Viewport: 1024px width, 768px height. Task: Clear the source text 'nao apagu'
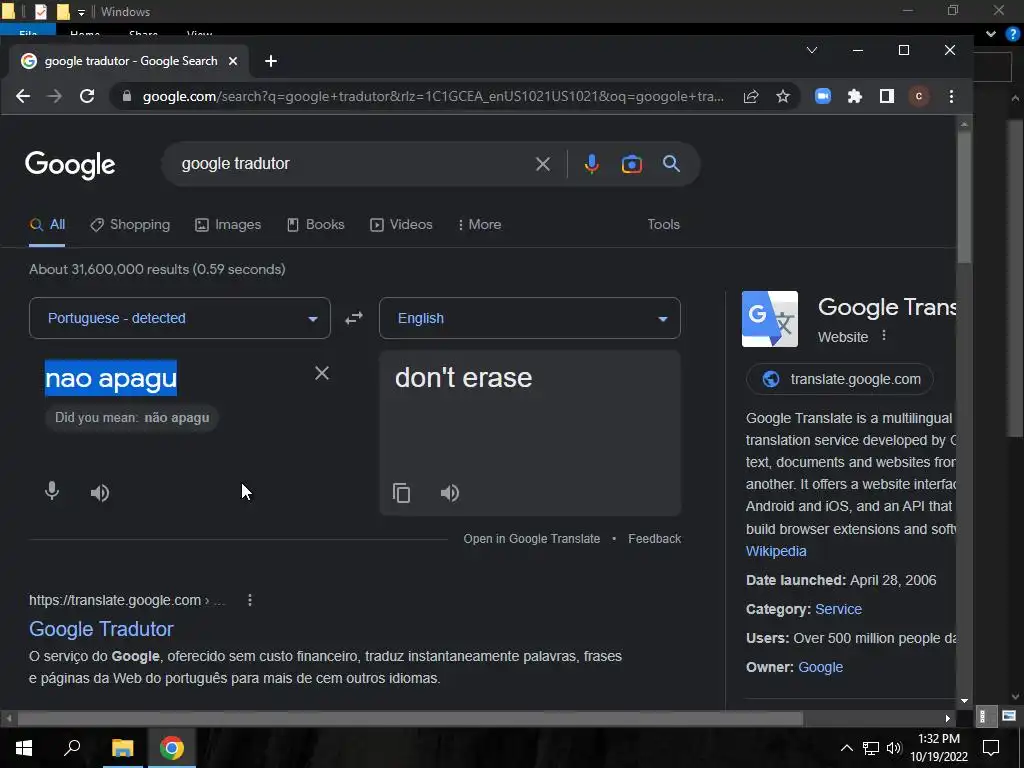pyautogui.click(x=322, y=373)
